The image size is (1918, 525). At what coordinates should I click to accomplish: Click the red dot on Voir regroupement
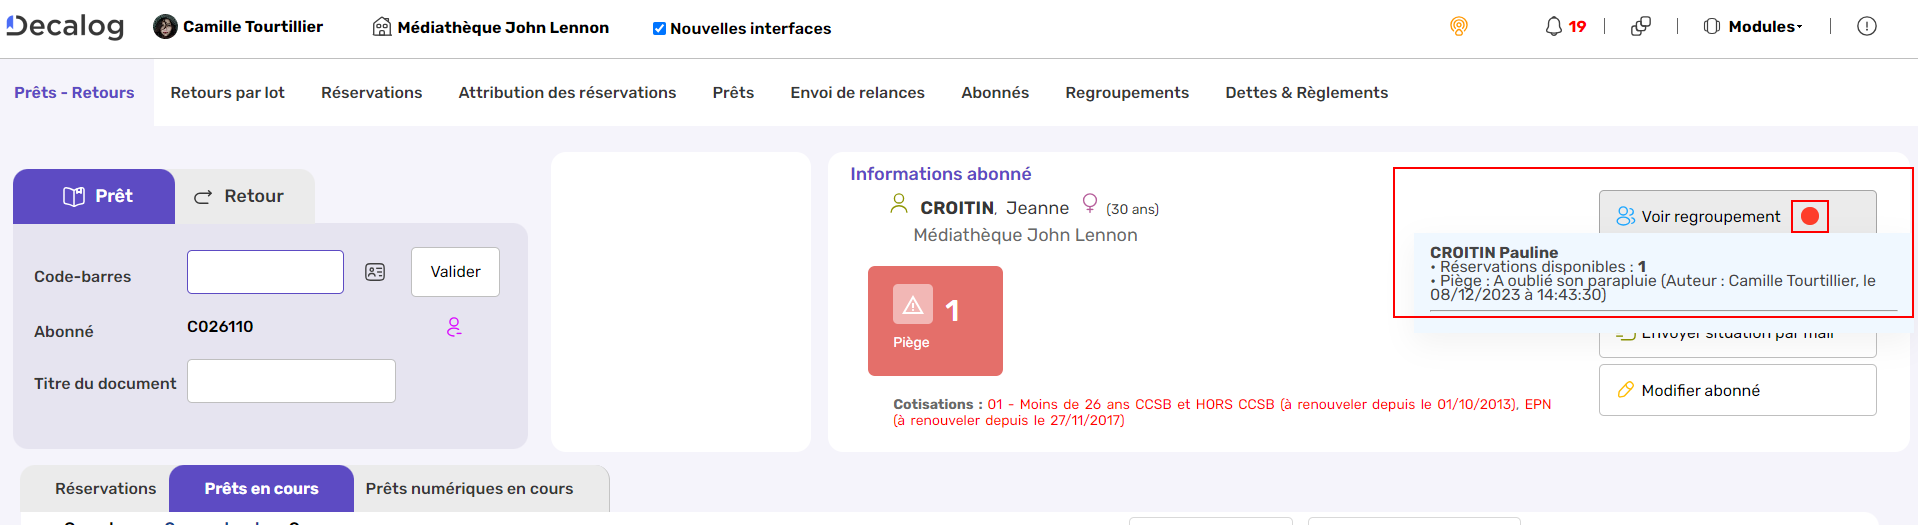1809,216
